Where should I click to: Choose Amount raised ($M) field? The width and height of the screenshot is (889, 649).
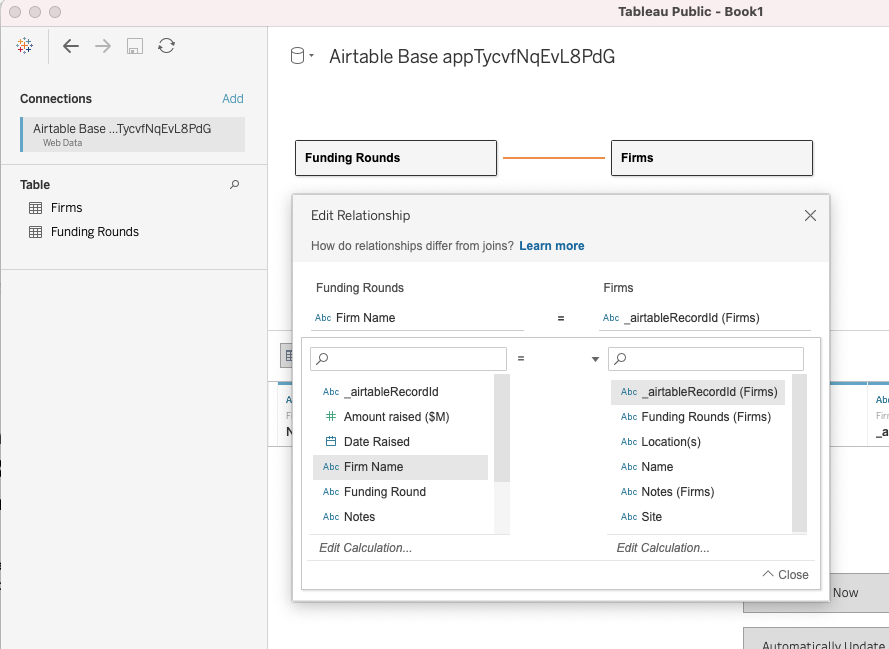coord(400,417)
